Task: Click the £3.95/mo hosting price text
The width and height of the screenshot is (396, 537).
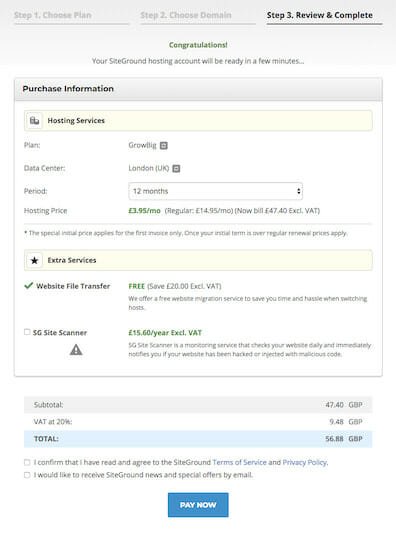Action: coord(144,211)
